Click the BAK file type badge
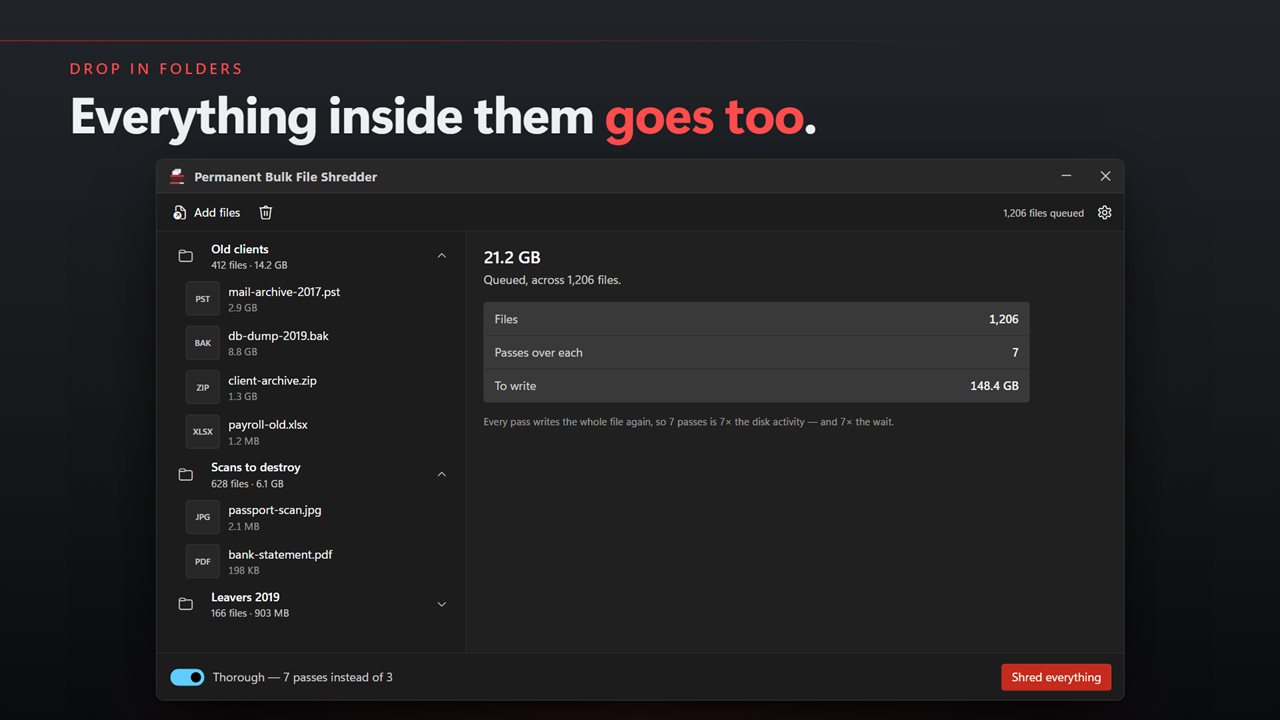 (203, 343)
